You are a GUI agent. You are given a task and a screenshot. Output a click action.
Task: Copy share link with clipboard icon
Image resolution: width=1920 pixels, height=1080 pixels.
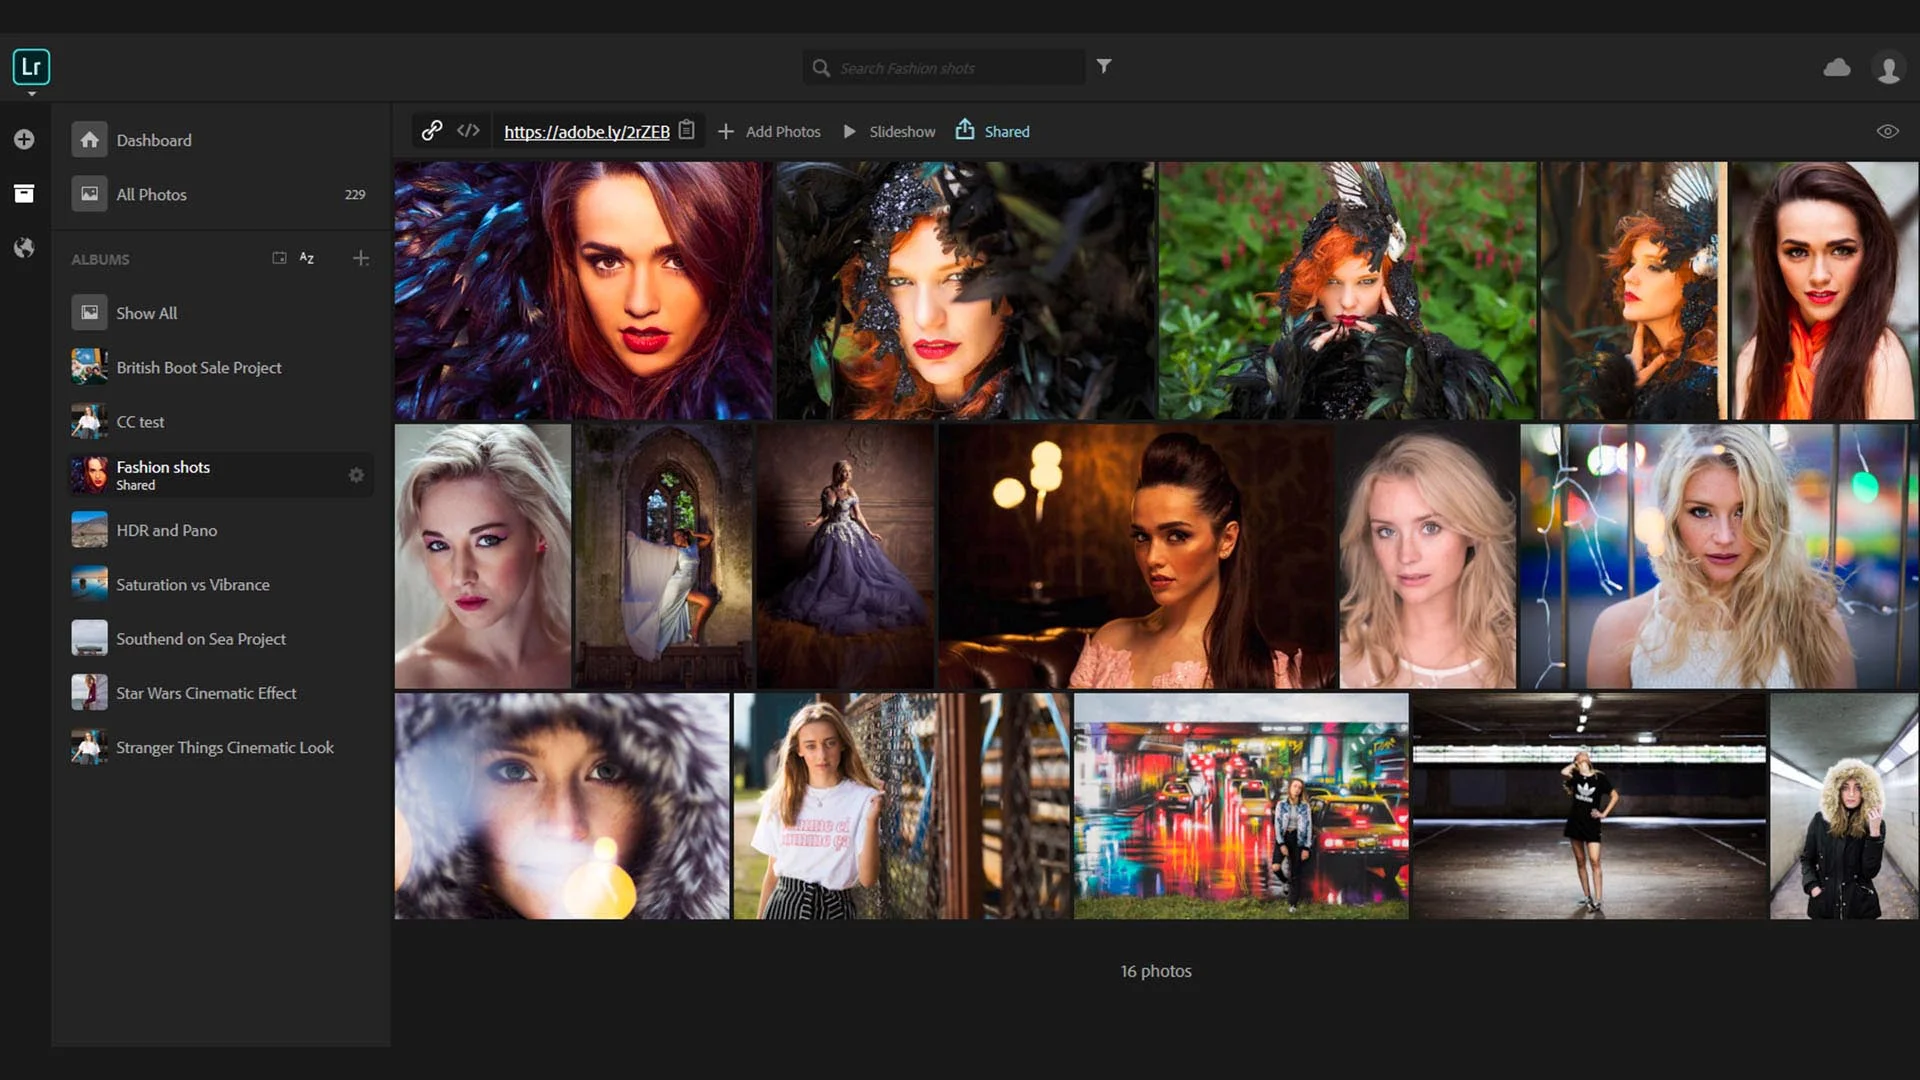[x=687, y=131]
